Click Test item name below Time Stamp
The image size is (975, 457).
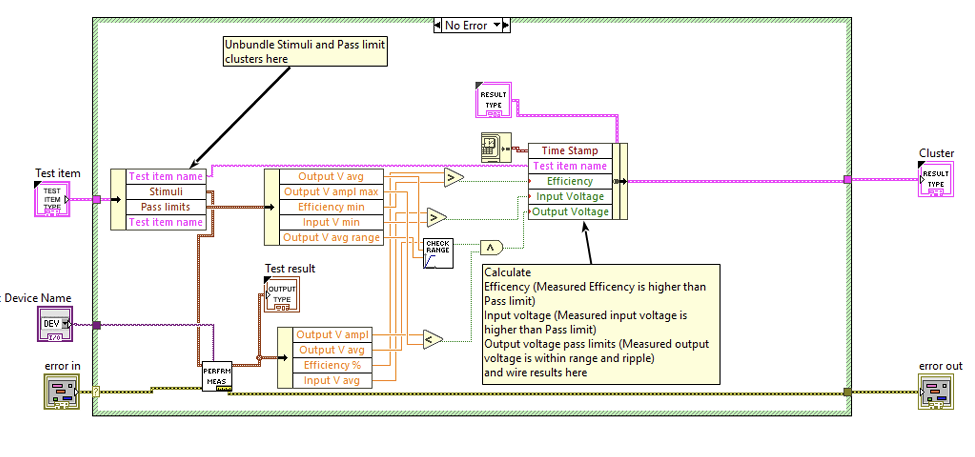[x=570, y=166]
